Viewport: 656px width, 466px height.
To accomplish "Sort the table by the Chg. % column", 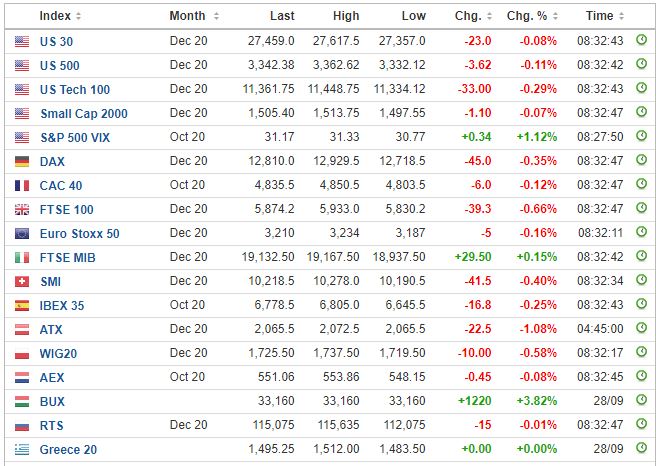I will (x=532, y=16).
